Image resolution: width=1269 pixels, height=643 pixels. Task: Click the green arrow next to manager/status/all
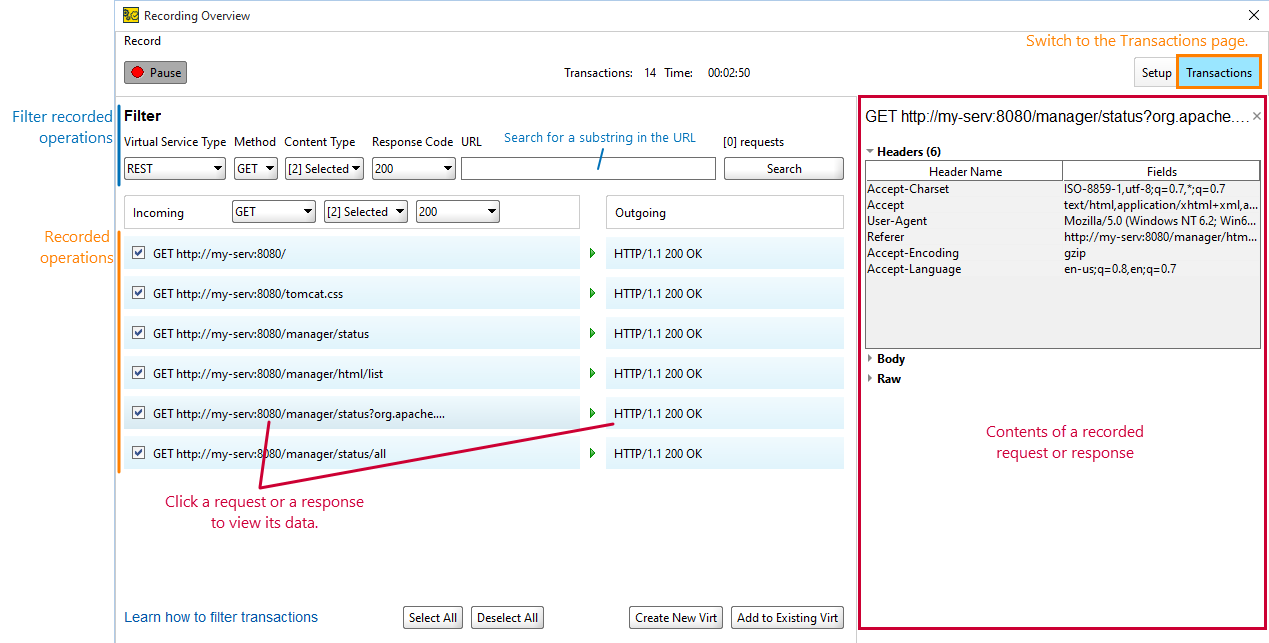point(592,453)
